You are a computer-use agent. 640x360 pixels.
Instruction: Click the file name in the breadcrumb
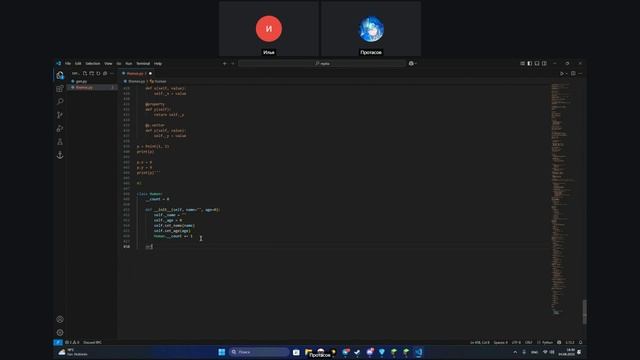136,81
